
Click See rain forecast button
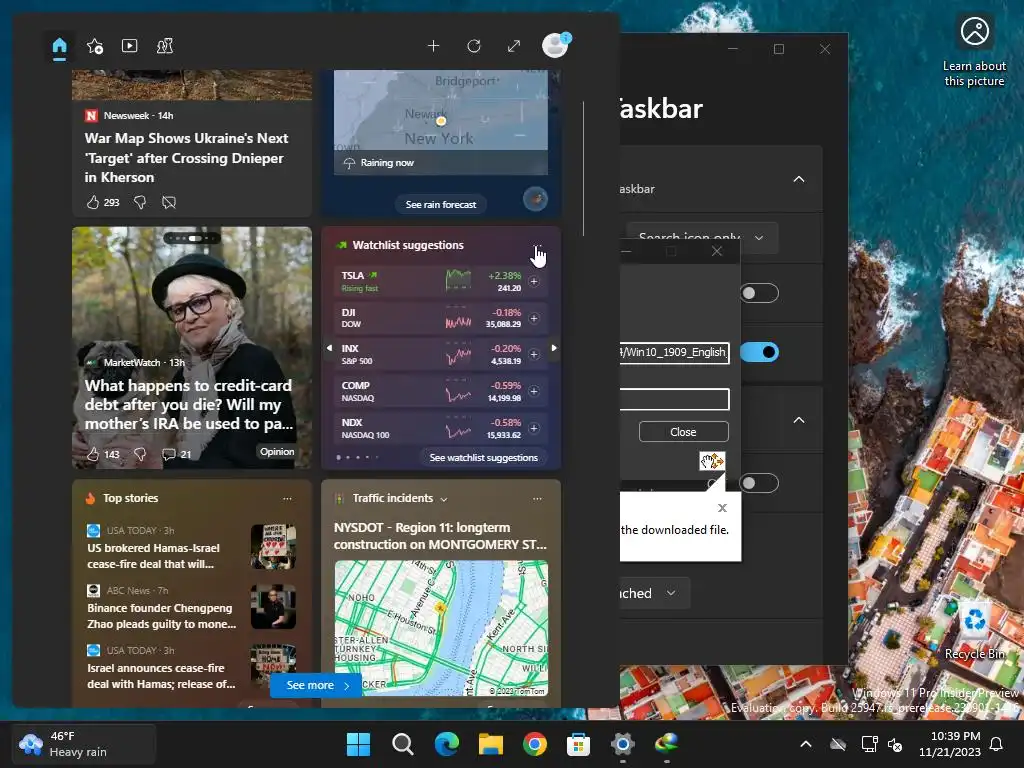[x=441, y=204]
